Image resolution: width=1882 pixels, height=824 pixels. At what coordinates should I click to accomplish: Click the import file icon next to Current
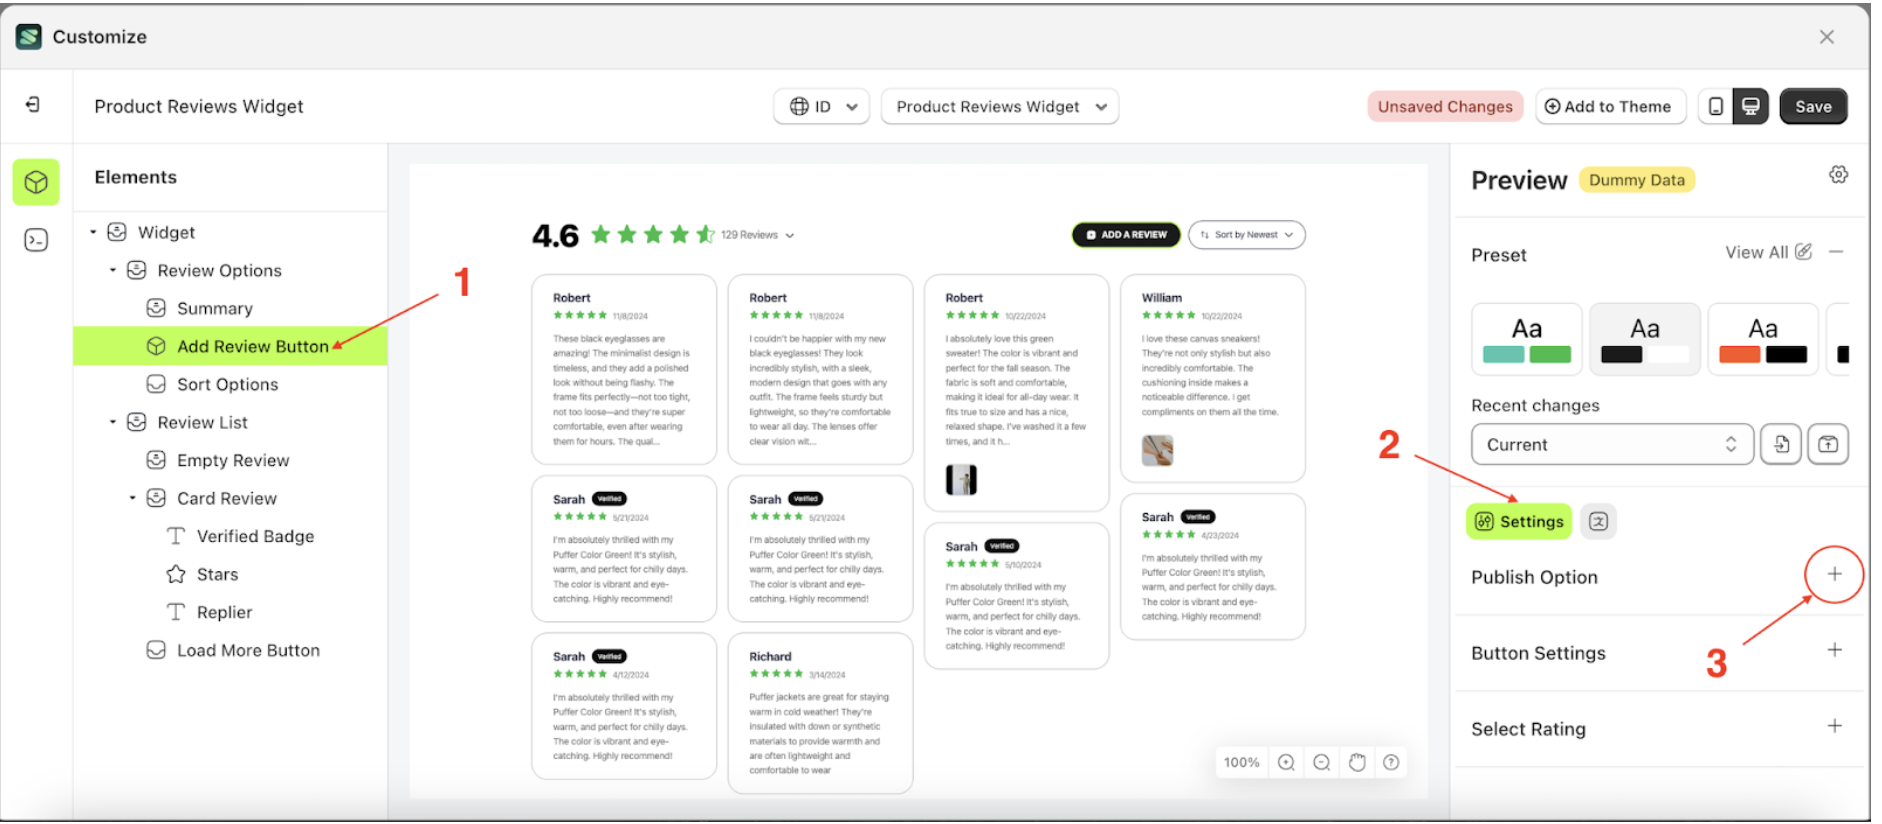[1781, 445]
